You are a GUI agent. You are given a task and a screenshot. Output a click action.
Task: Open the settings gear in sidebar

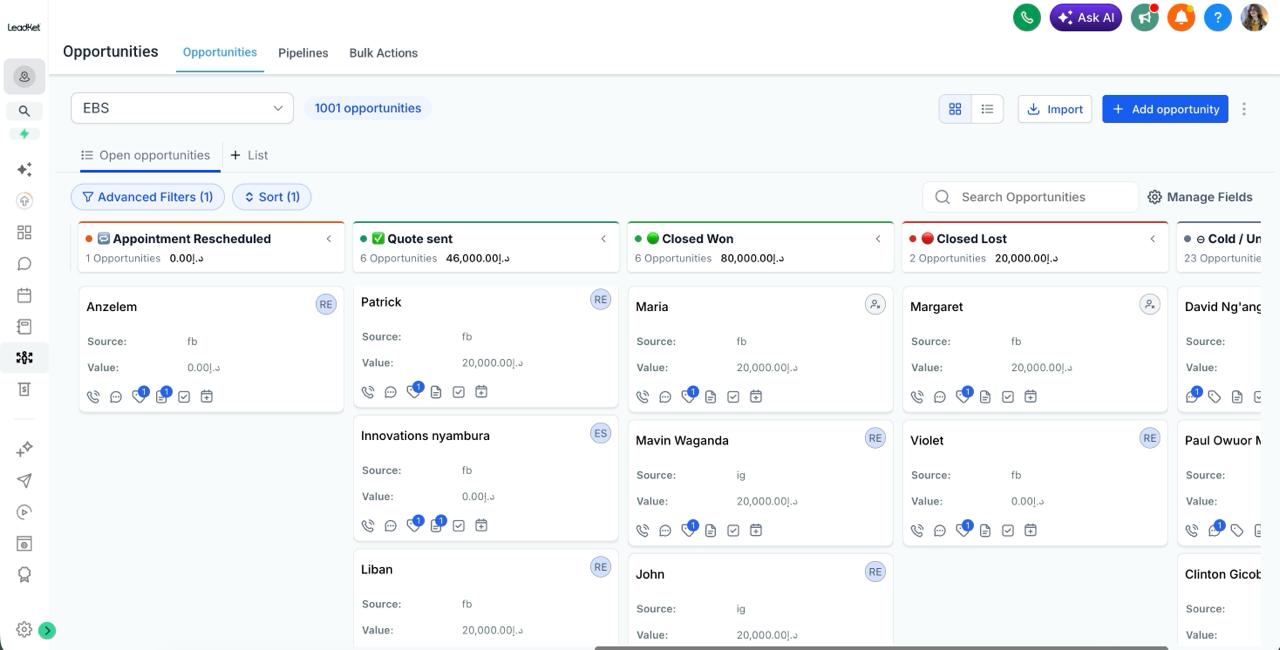pyautogui.click(x=24, y=629)
